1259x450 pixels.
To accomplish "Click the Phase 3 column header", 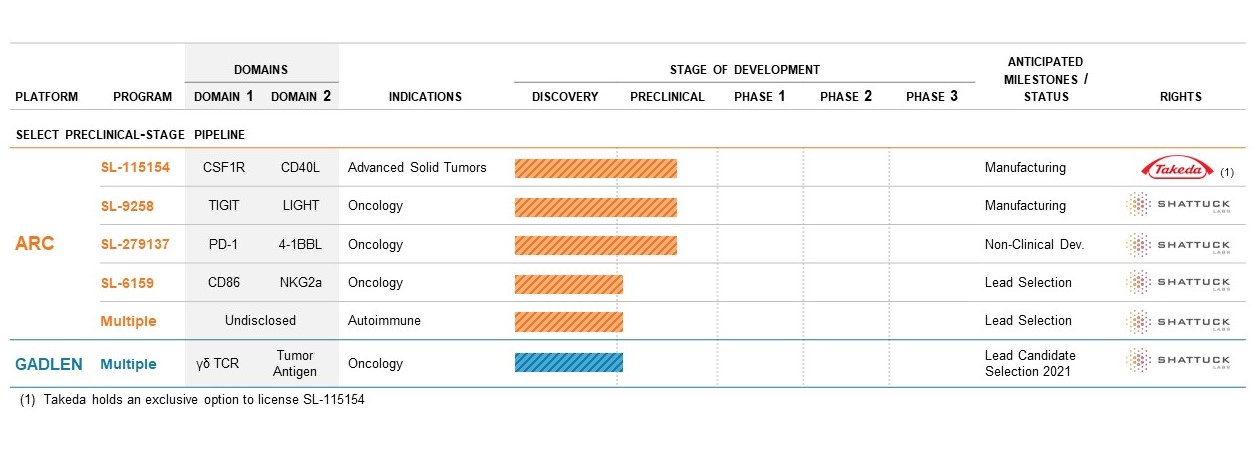I will [x=931, y=97].
